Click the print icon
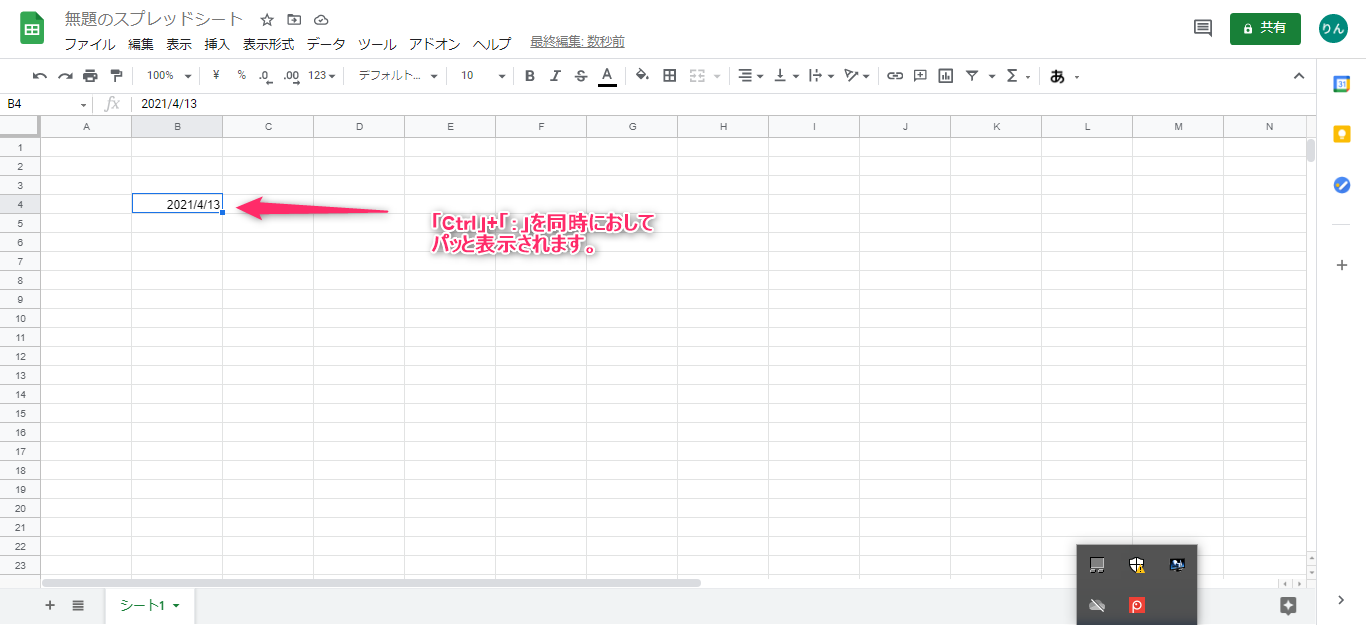 (91, 76)
